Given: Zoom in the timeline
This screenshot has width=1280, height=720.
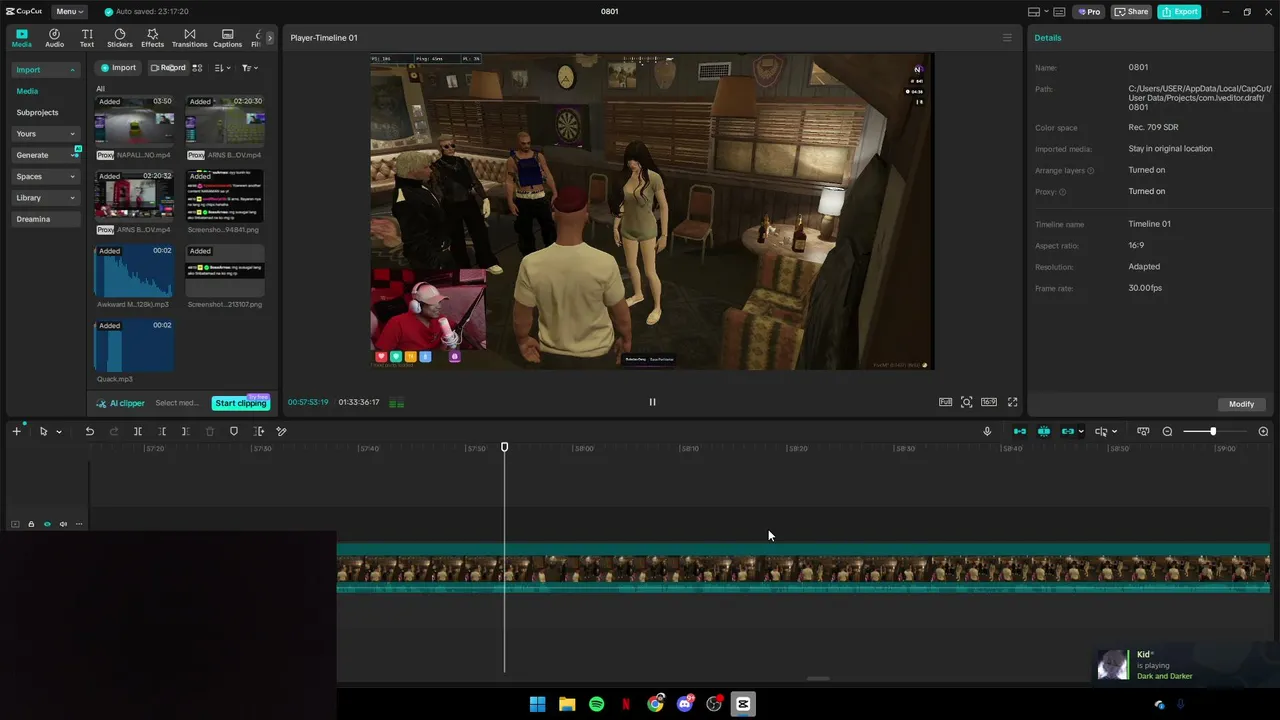Looking at the screenshot, I should 1263,431.
